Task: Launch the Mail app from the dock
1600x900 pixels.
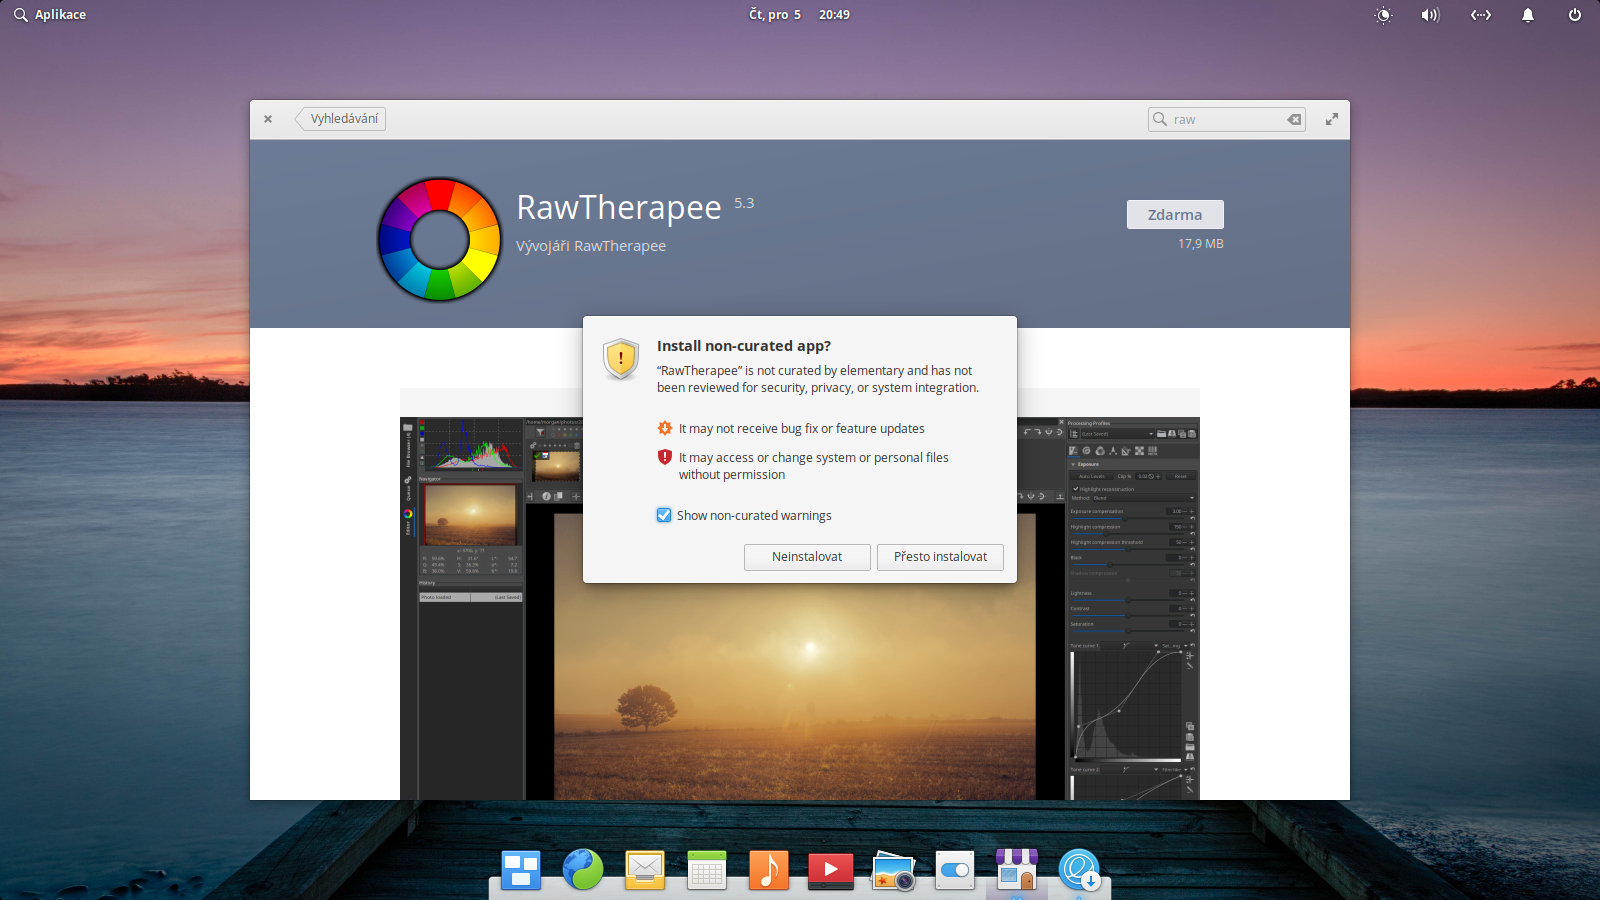Action: pyautogui.click(x=645, y=869)
